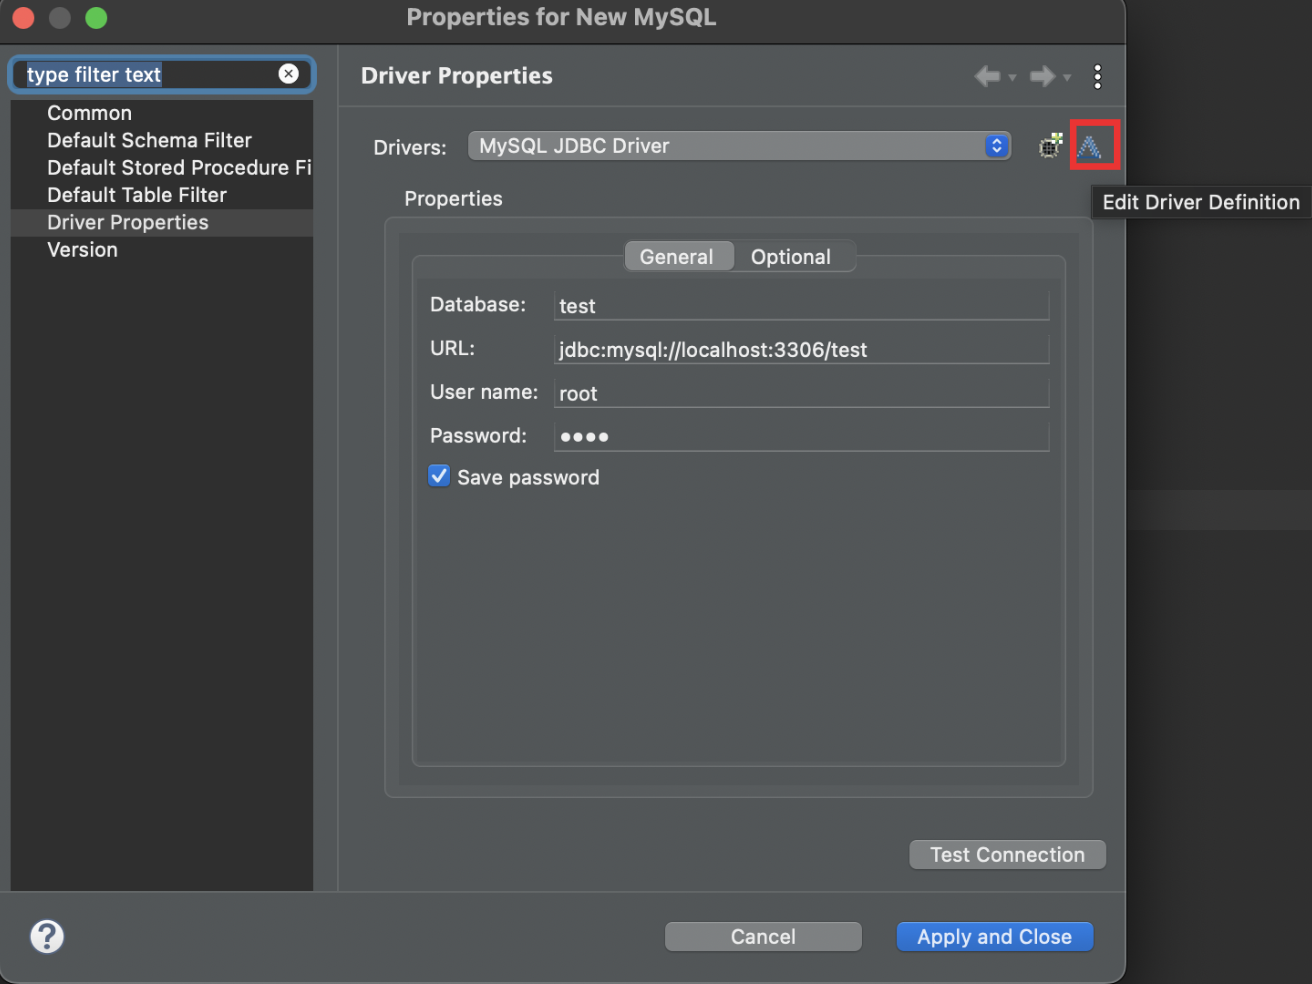Switch to the General tab
Image resolution: width=1312 pixels, height=984 pixels.
coord(677,257)
